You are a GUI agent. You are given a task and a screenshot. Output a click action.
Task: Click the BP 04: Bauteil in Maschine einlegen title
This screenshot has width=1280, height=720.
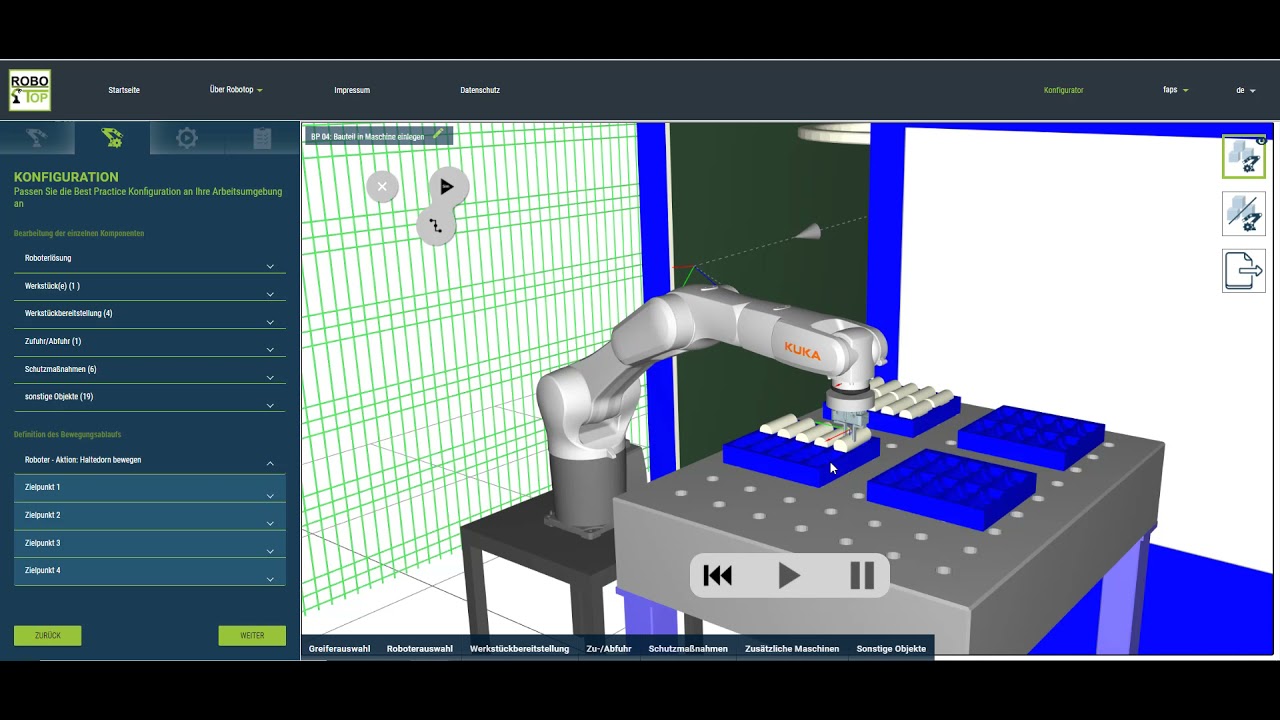367,136
